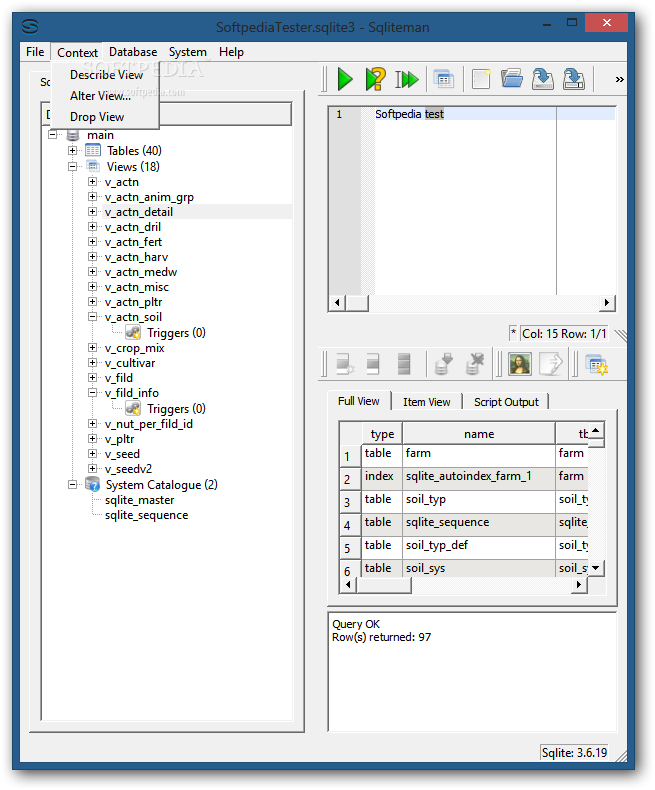Select the sqlite_master catalogue entry
The image size is (655, 790).
(140, 500)
